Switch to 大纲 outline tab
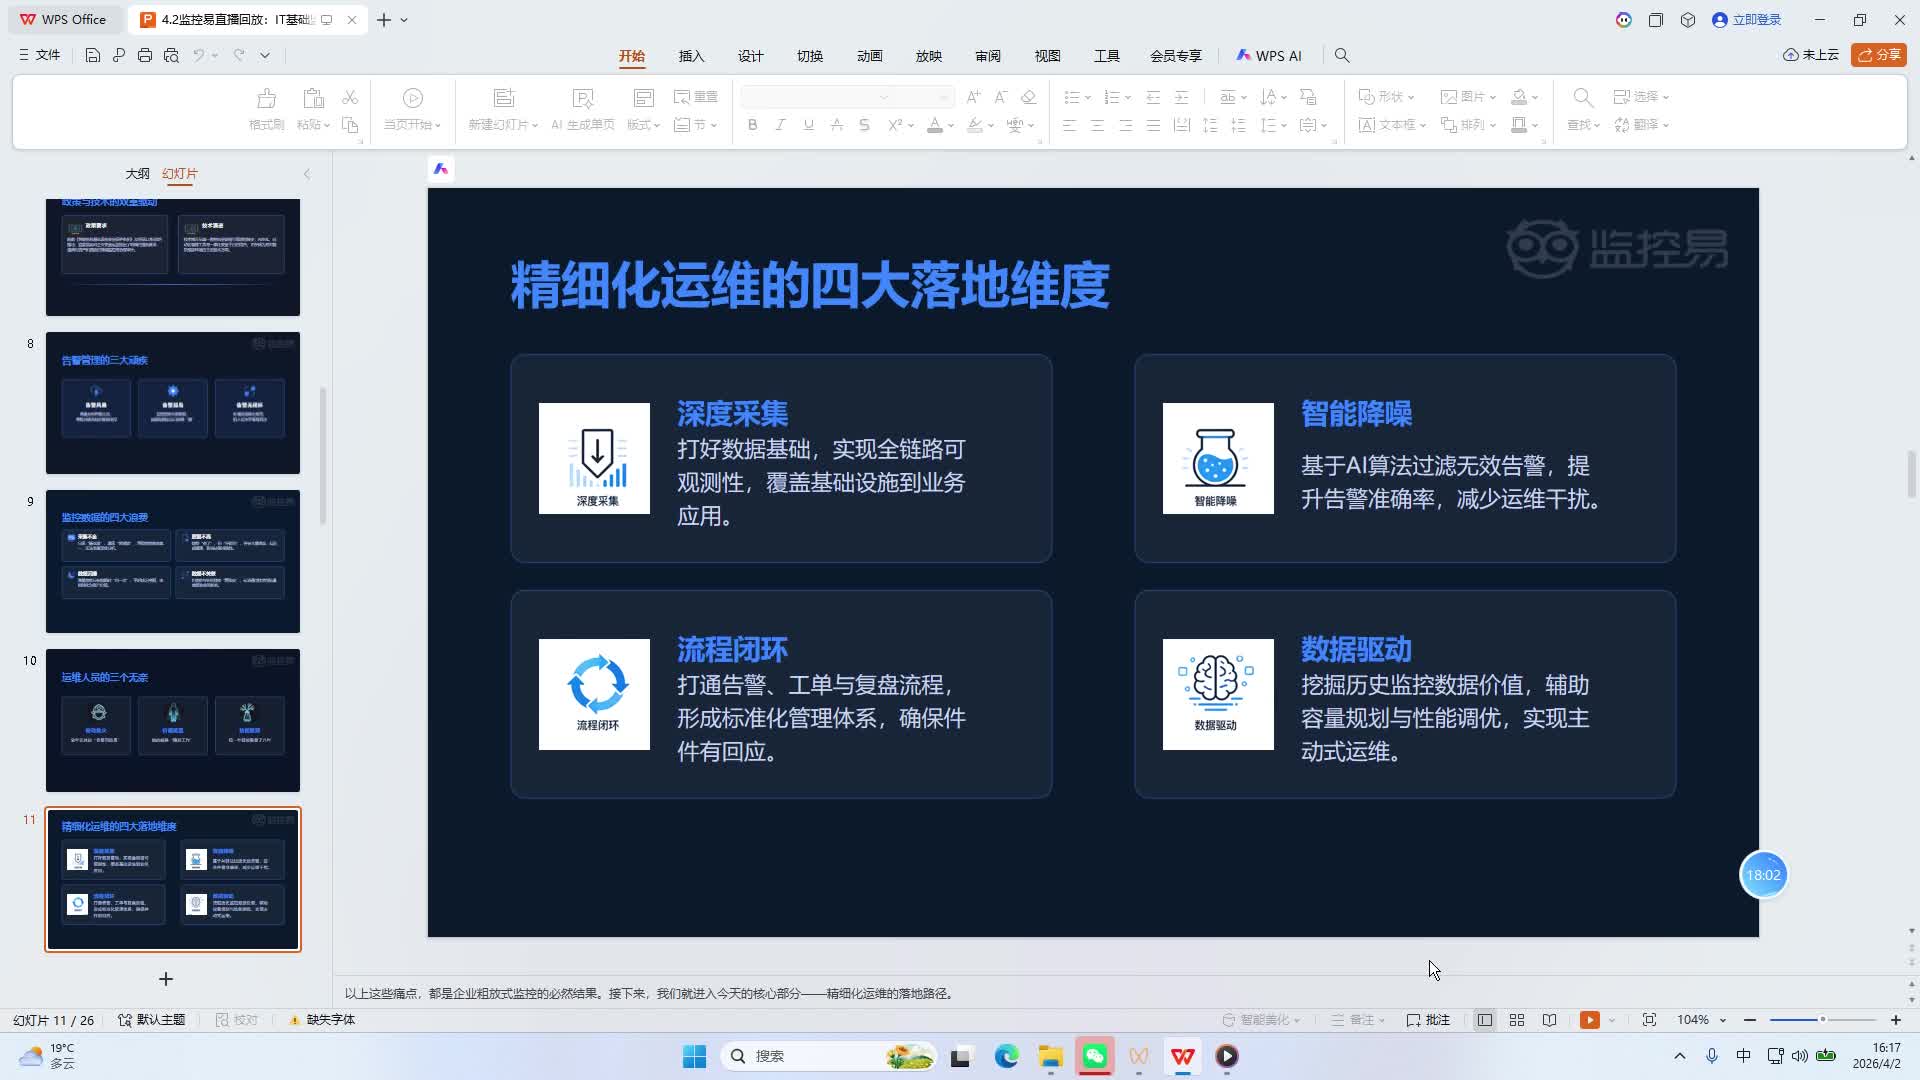1920x1080 pixels. pos(137,174)
